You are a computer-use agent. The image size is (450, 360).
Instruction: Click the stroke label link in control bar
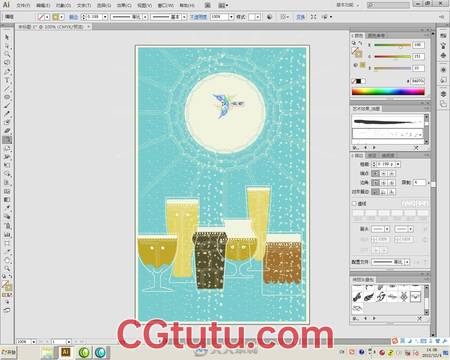(73, 17)
